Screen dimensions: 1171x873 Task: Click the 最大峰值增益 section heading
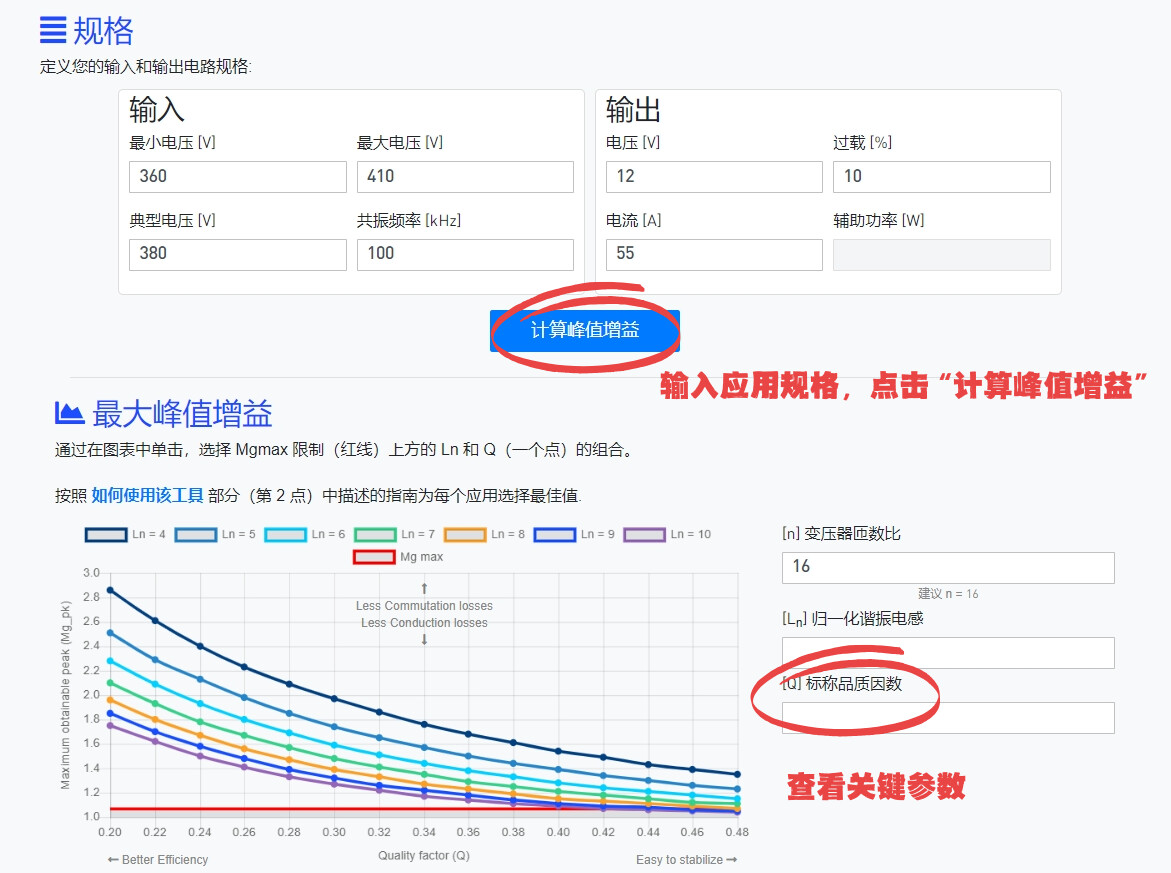[182, 414]
